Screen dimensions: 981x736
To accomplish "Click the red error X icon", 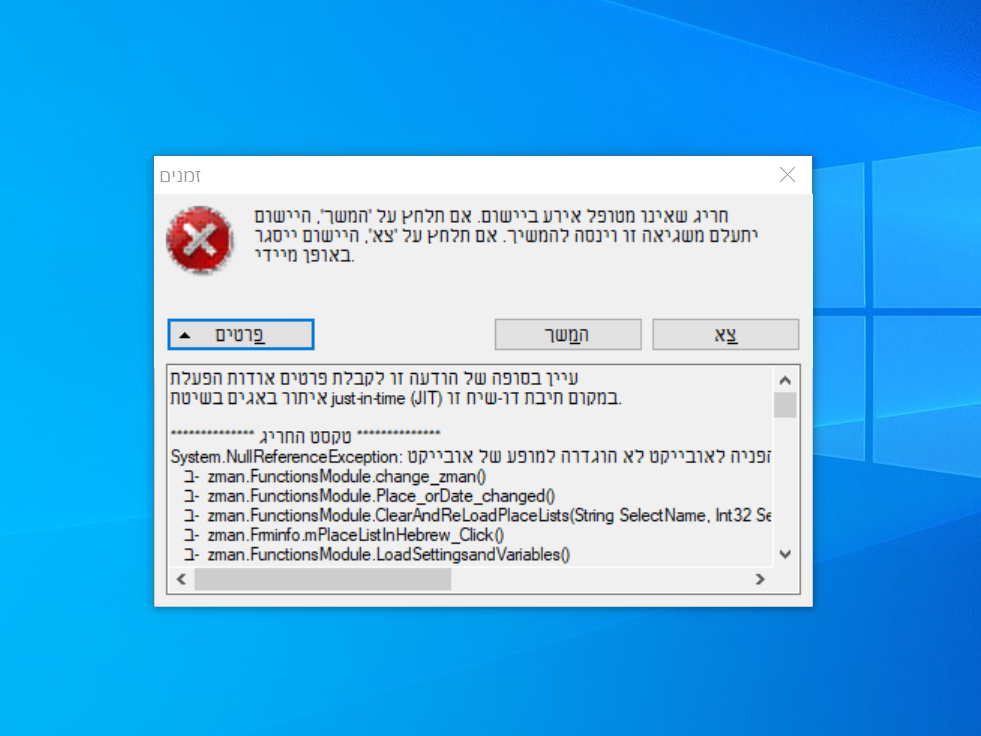I will point(200,240).
